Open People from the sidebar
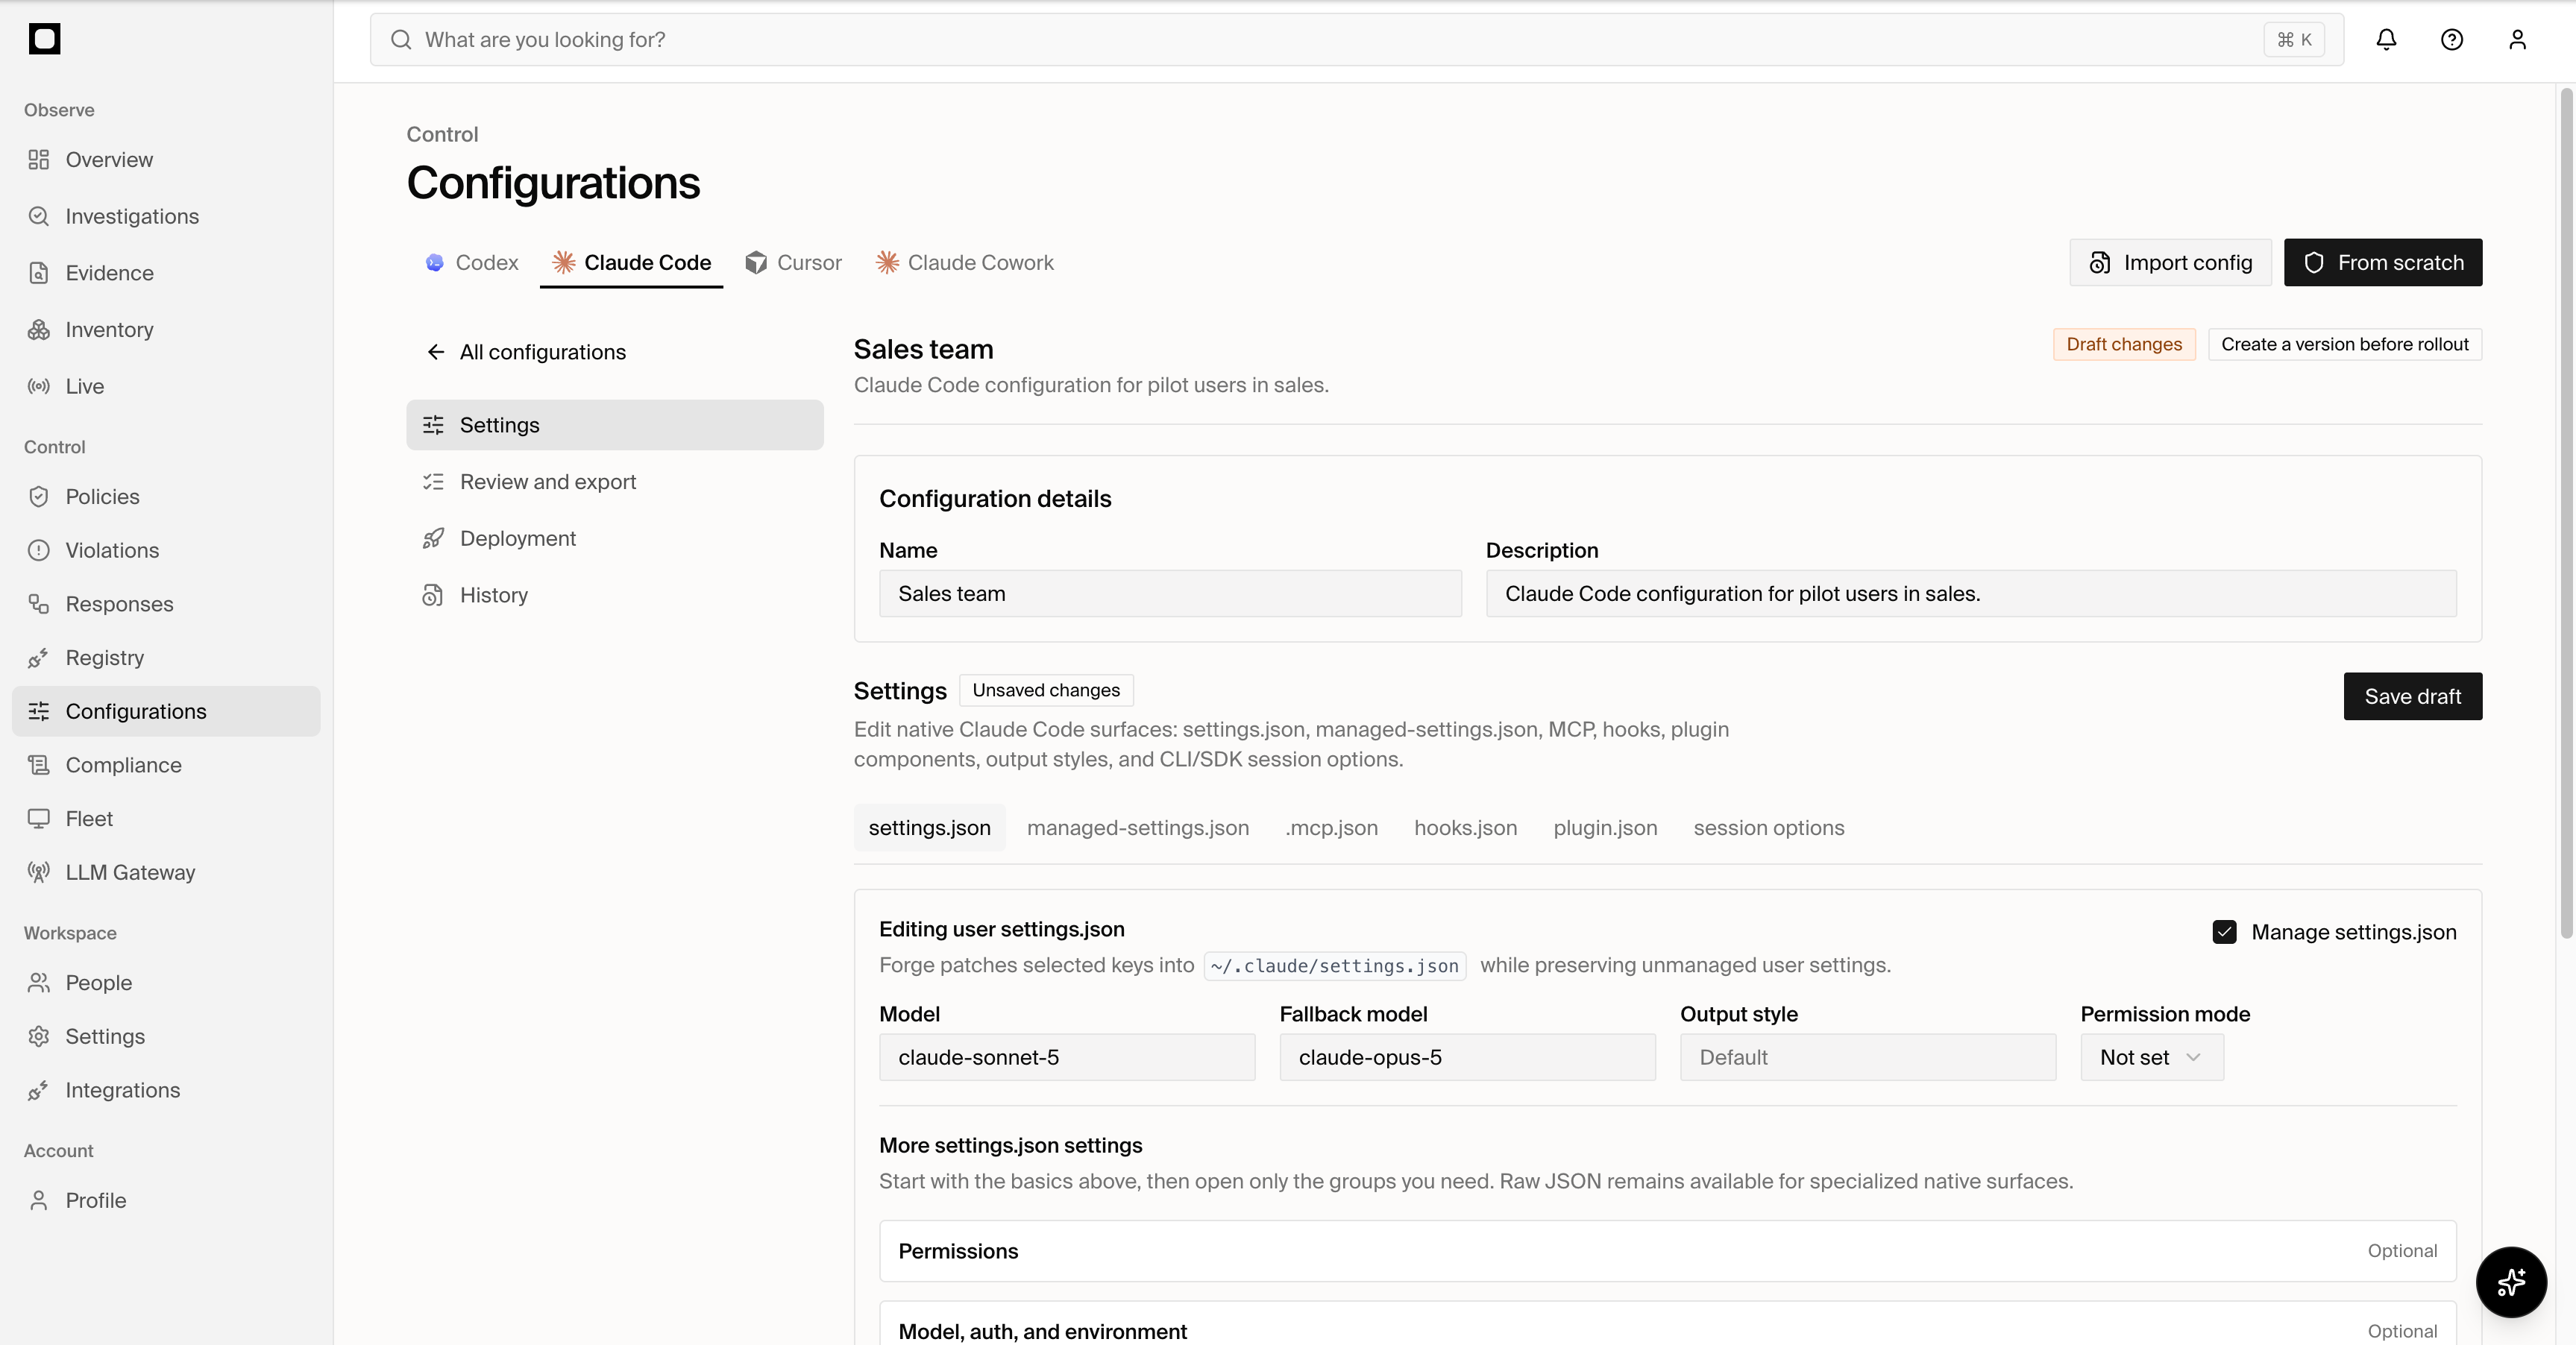 [x=166, y=983]
